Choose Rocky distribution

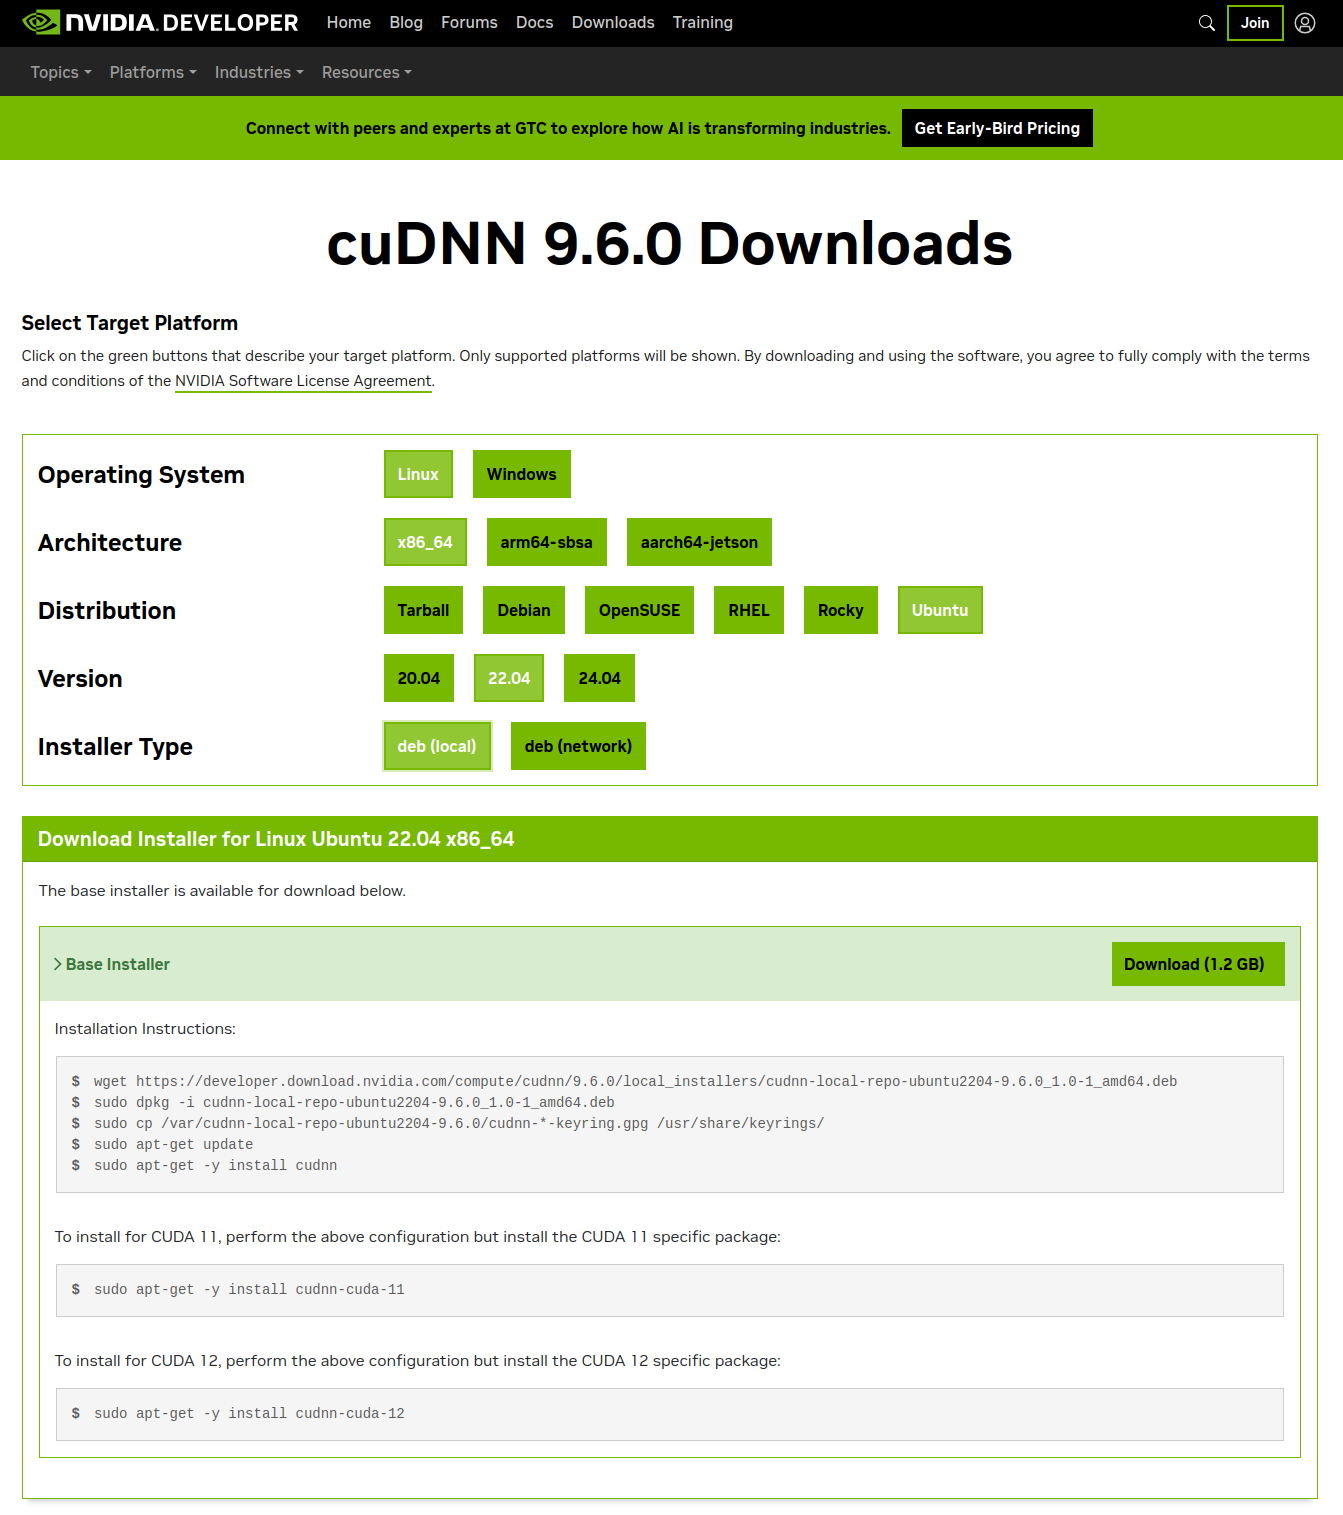tap(841, 610)
